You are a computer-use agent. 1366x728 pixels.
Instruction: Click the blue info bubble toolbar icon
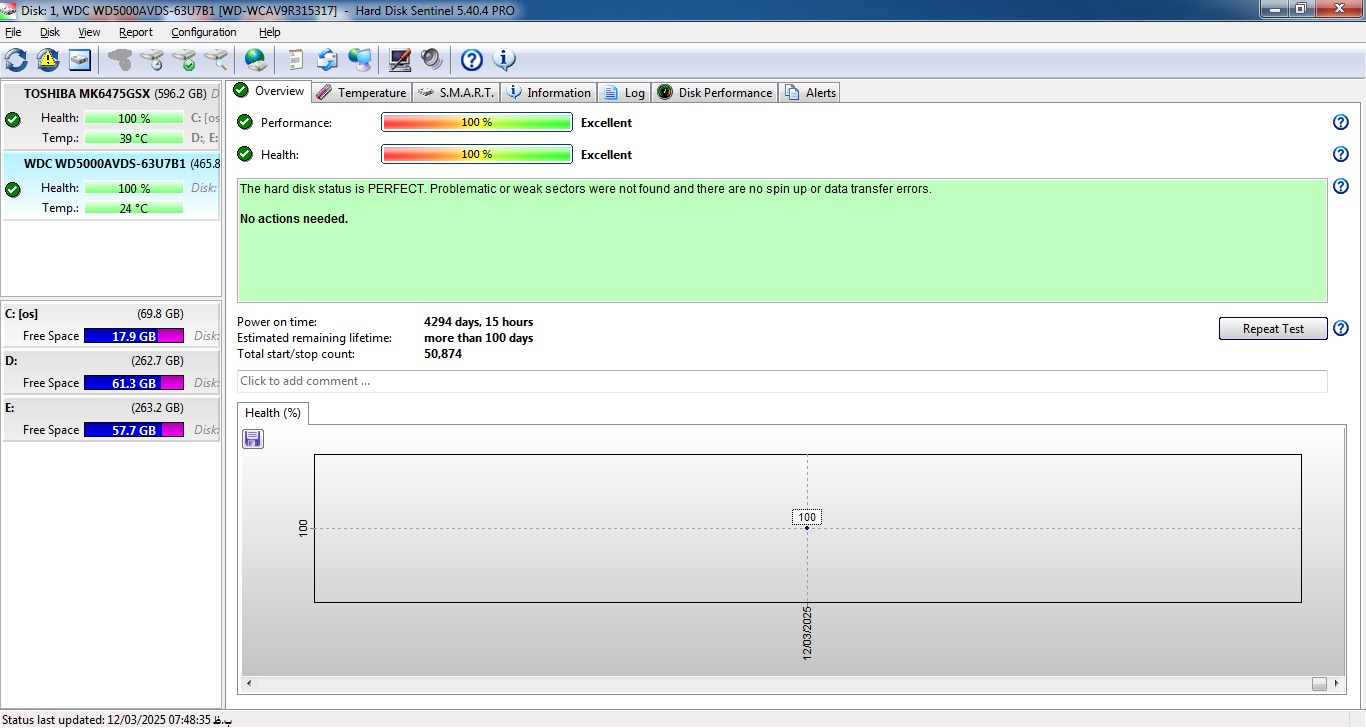coord(505,60)
